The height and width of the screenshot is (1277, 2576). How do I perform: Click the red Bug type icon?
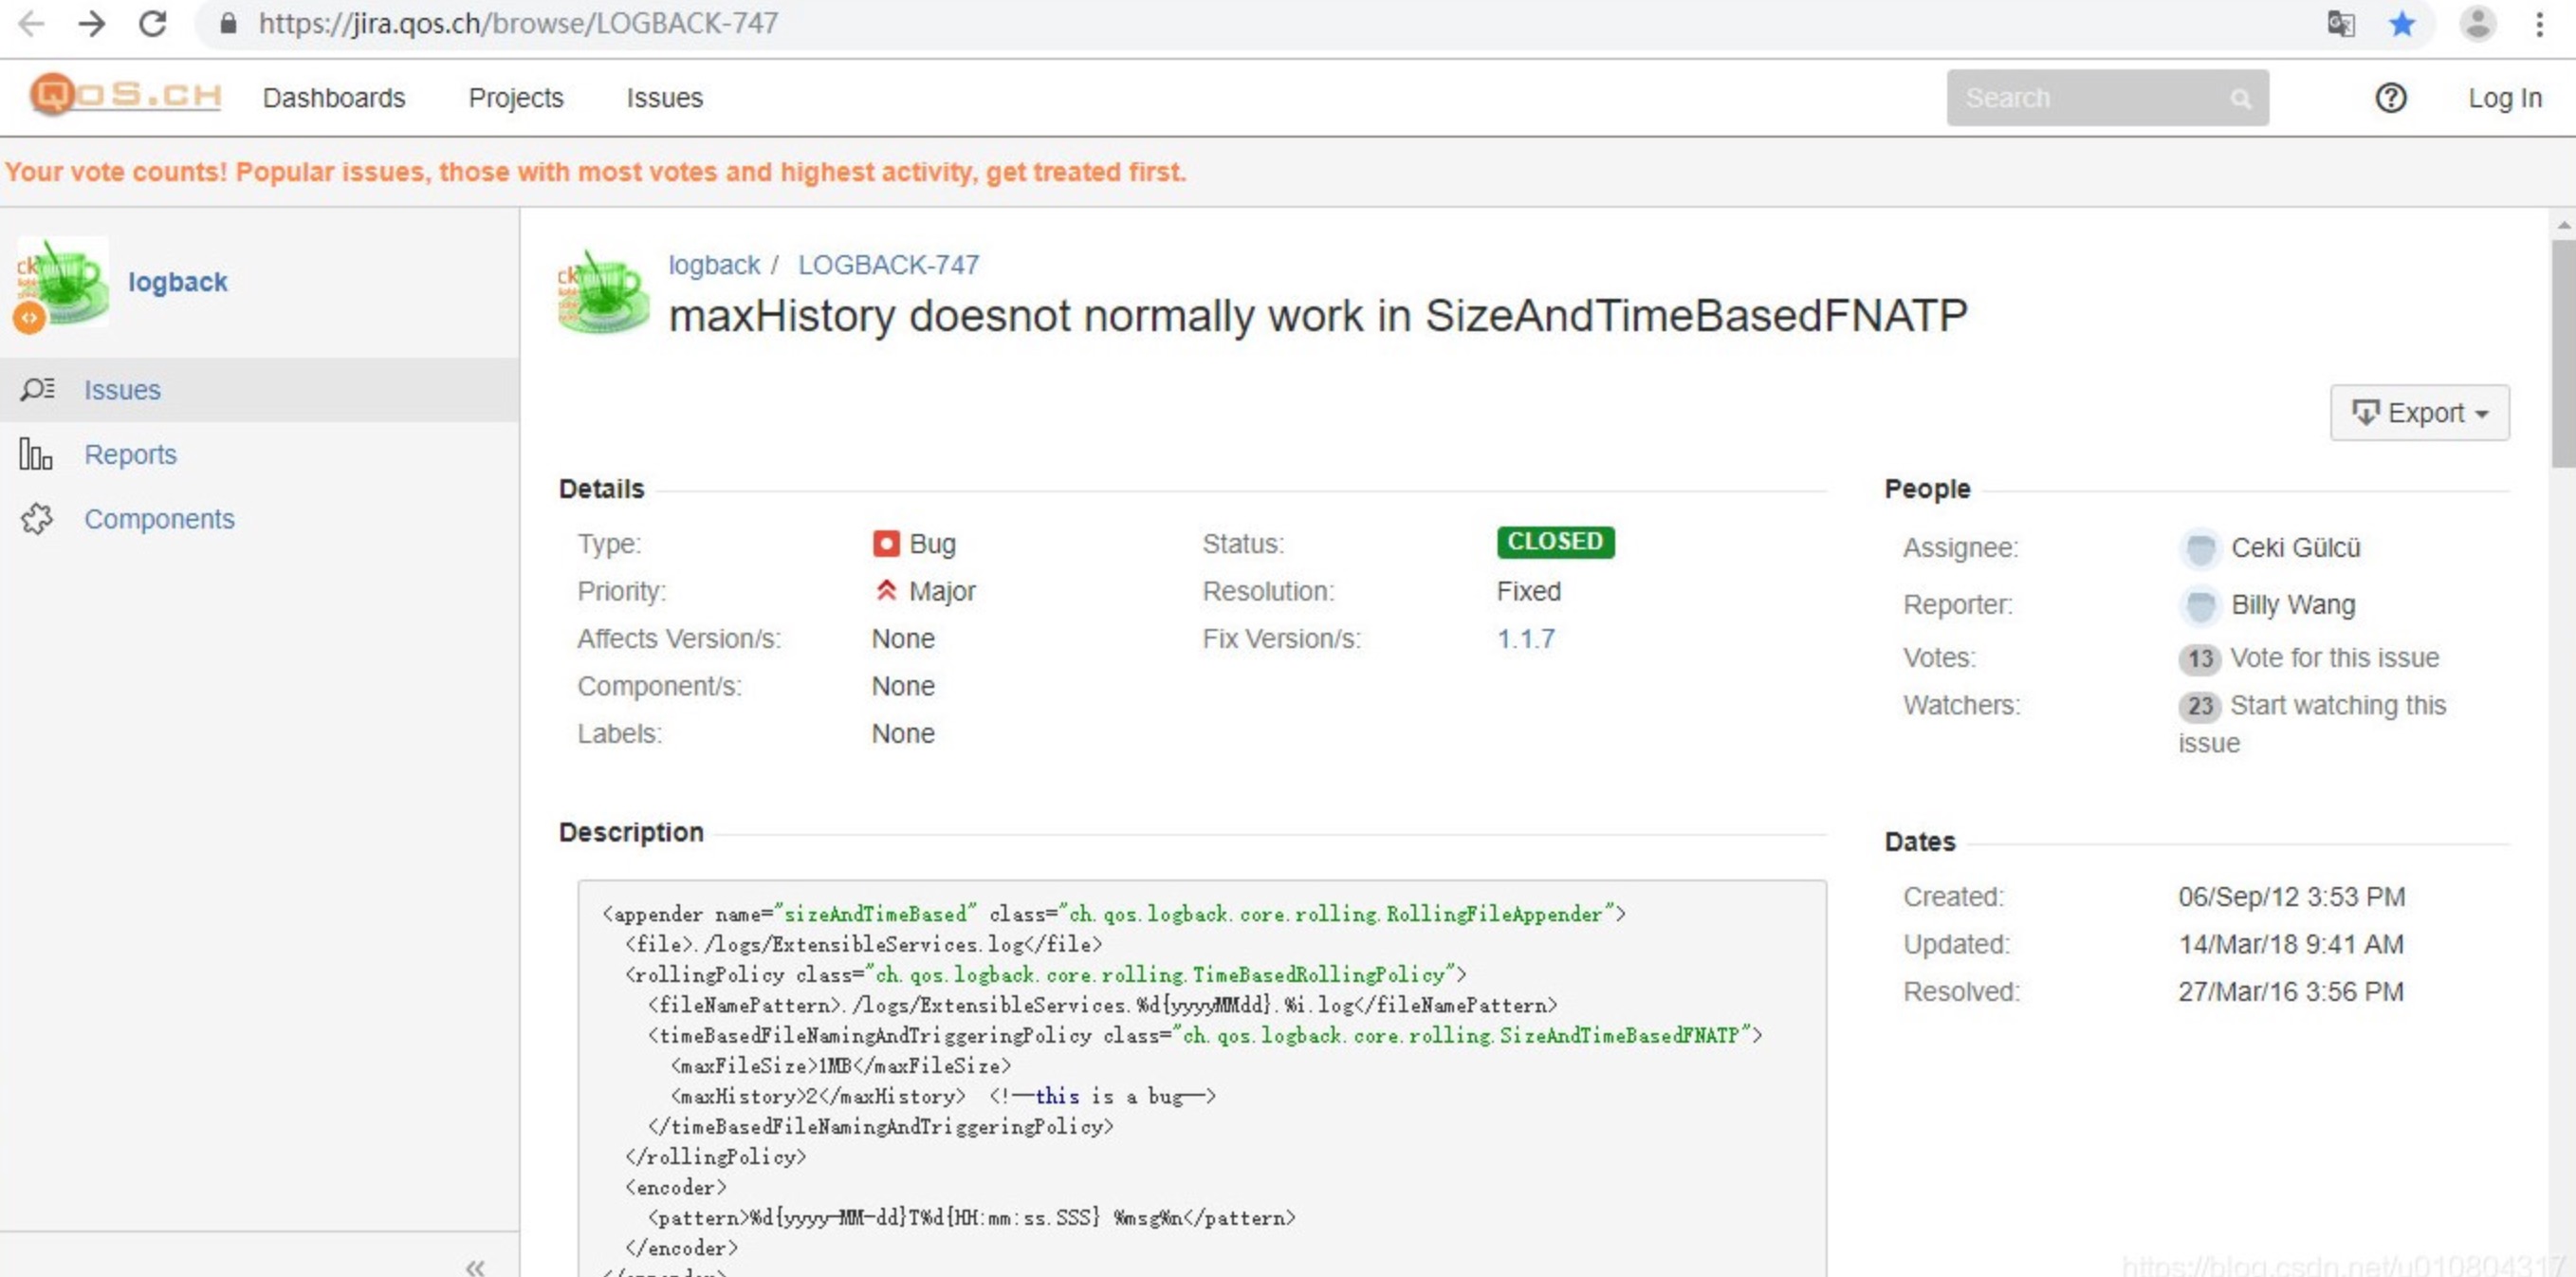(885, 543)
